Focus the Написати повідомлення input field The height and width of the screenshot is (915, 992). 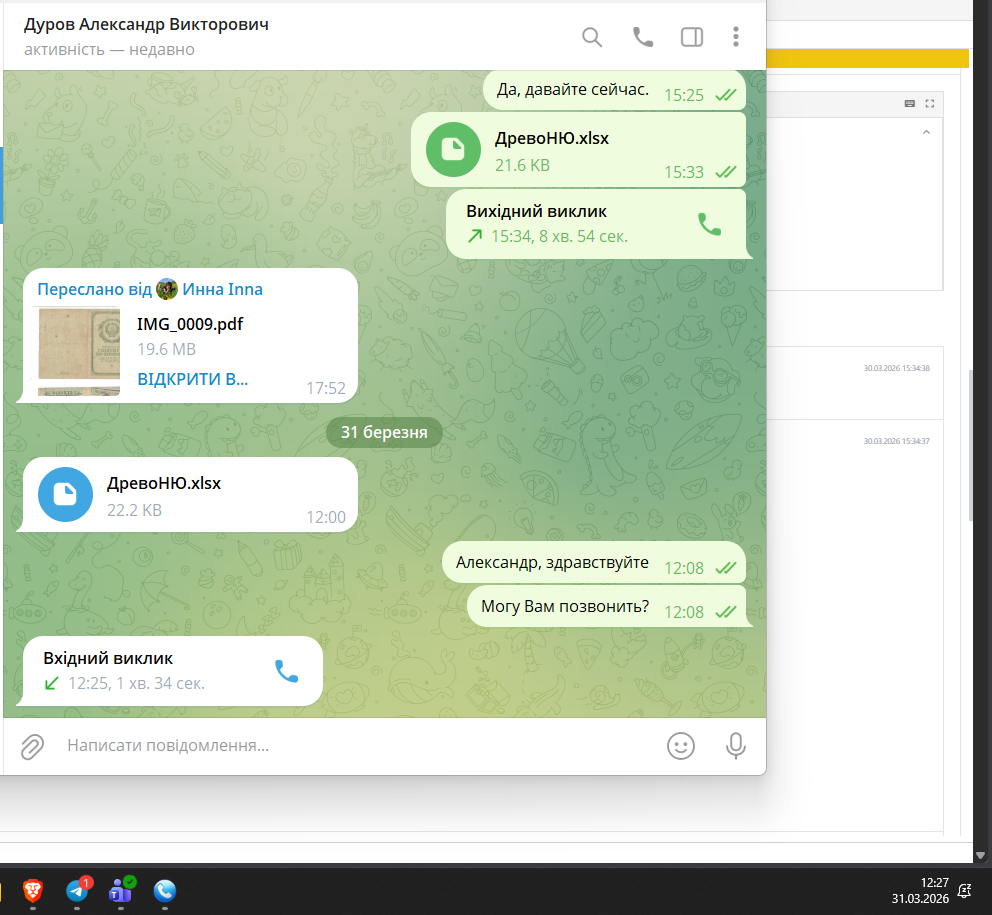pyautogui.click(x=361, y=745)
